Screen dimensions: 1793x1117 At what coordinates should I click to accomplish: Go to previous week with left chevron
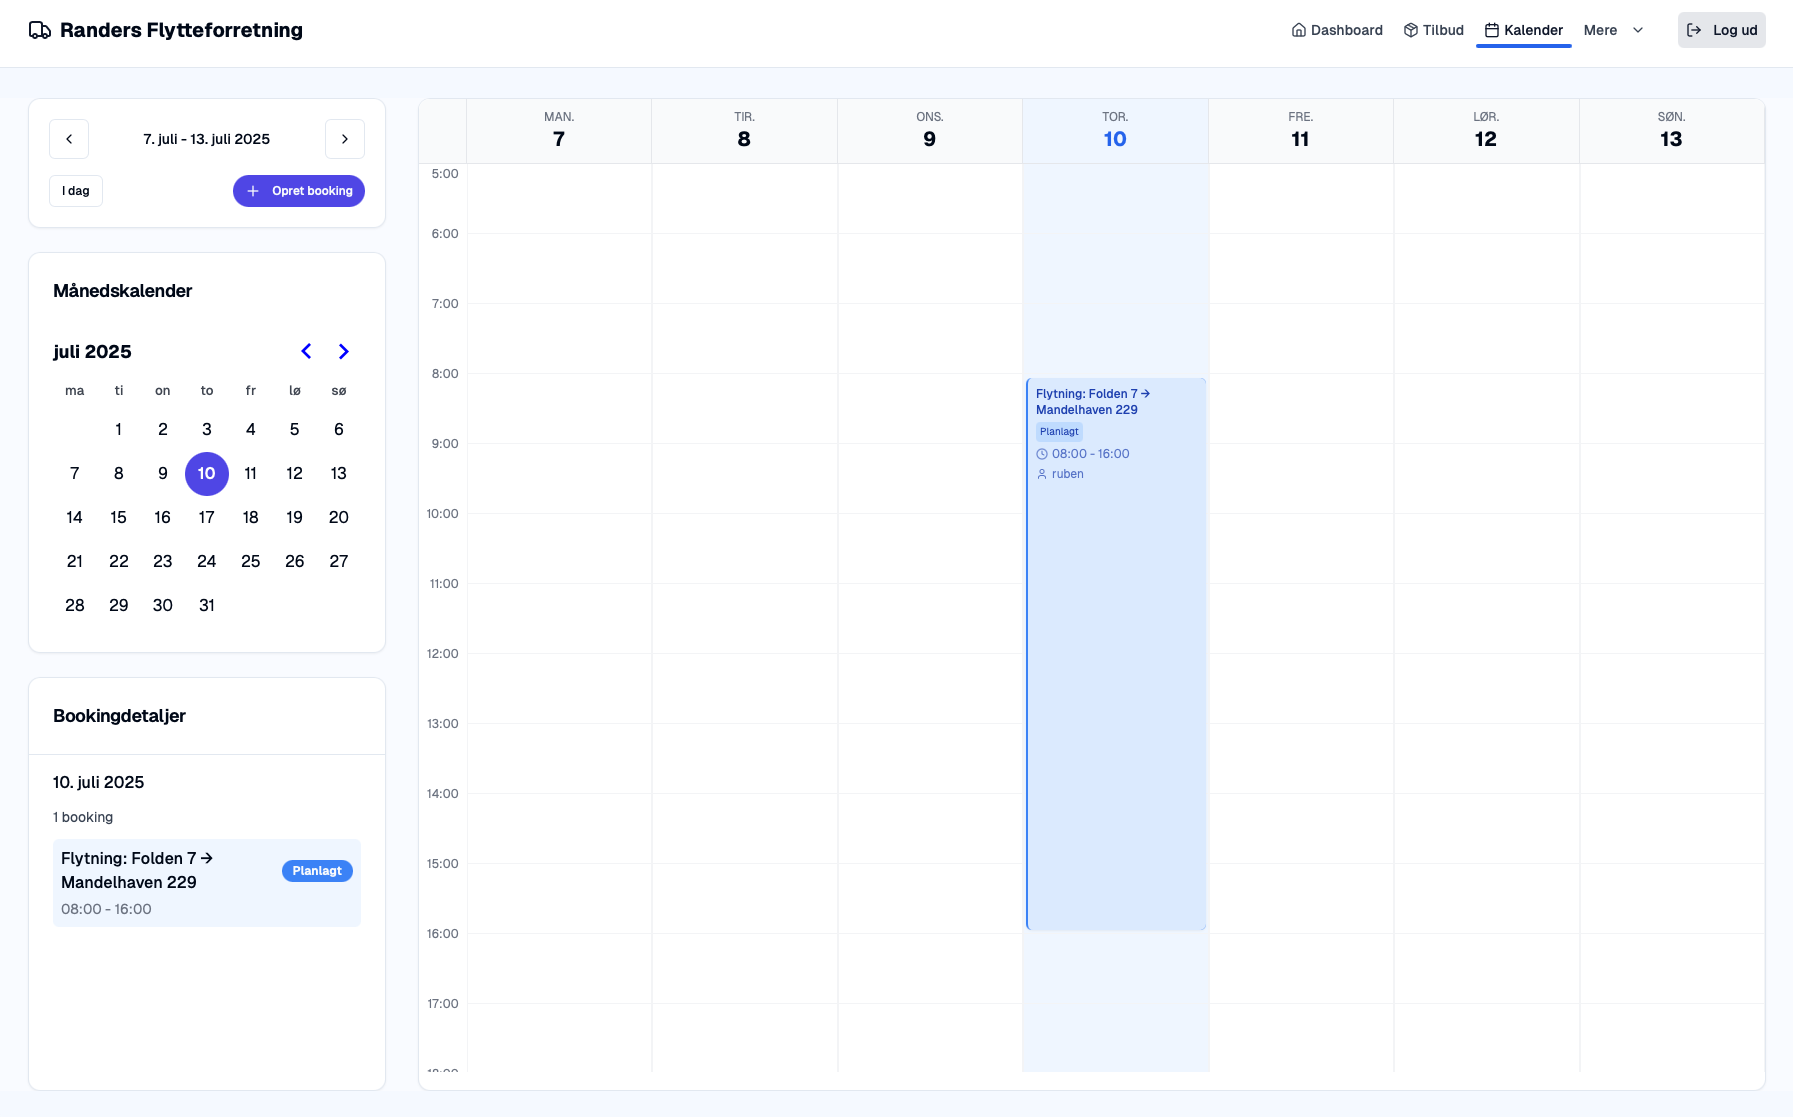tap(69, 139)
